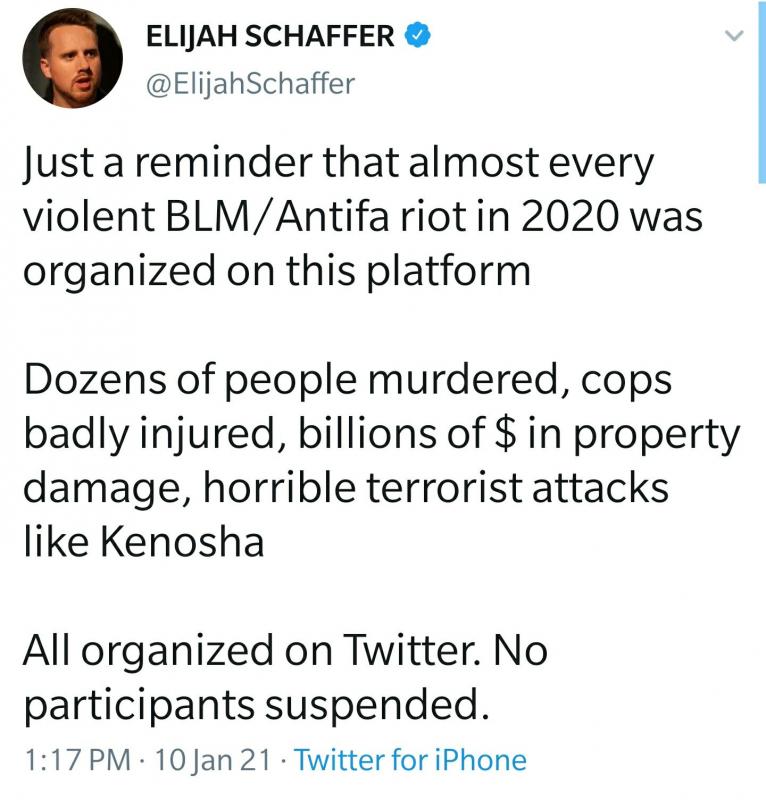
Task: Click the 1:17 PM timestamp
Action: click(77, 760)
